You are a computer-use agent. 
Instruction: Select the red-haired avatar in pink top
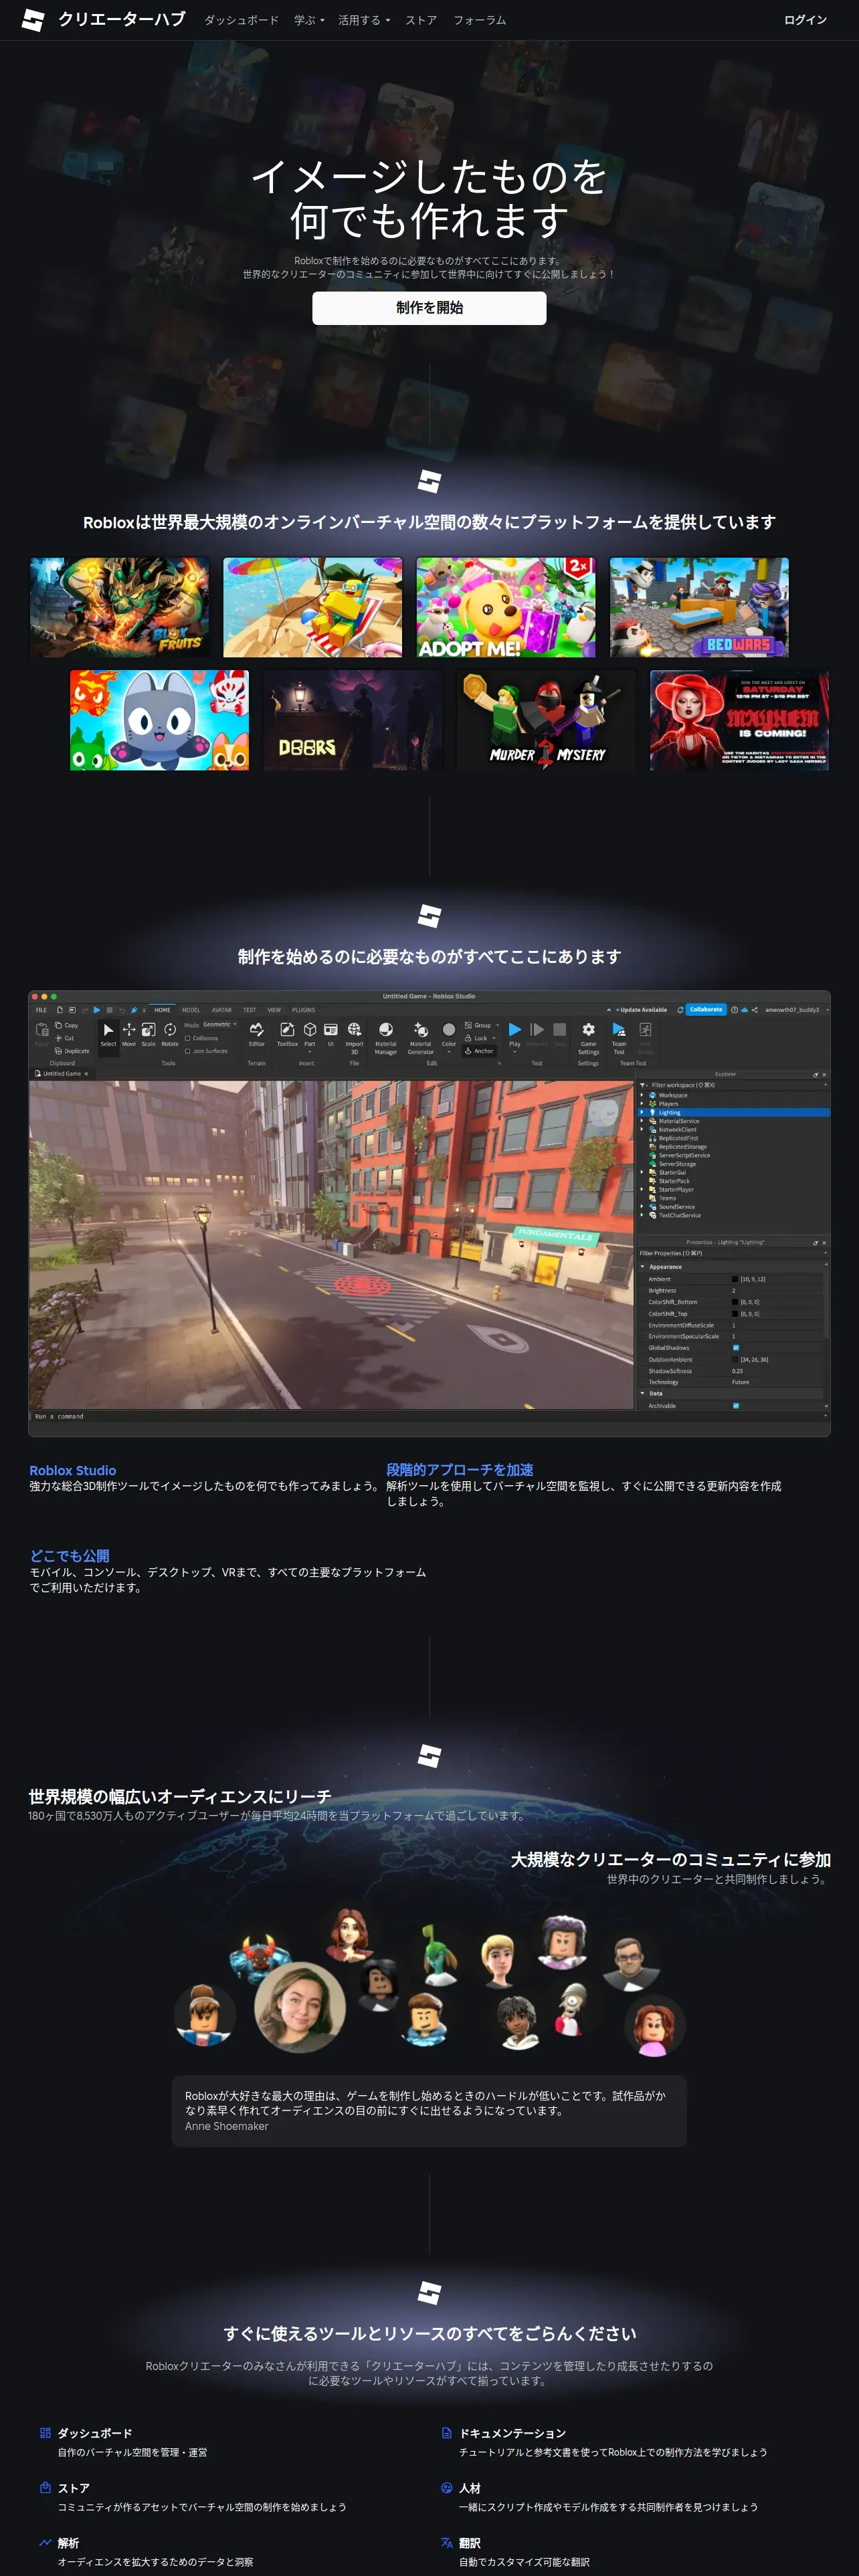pyautogui.click(x=654, y=2027)
